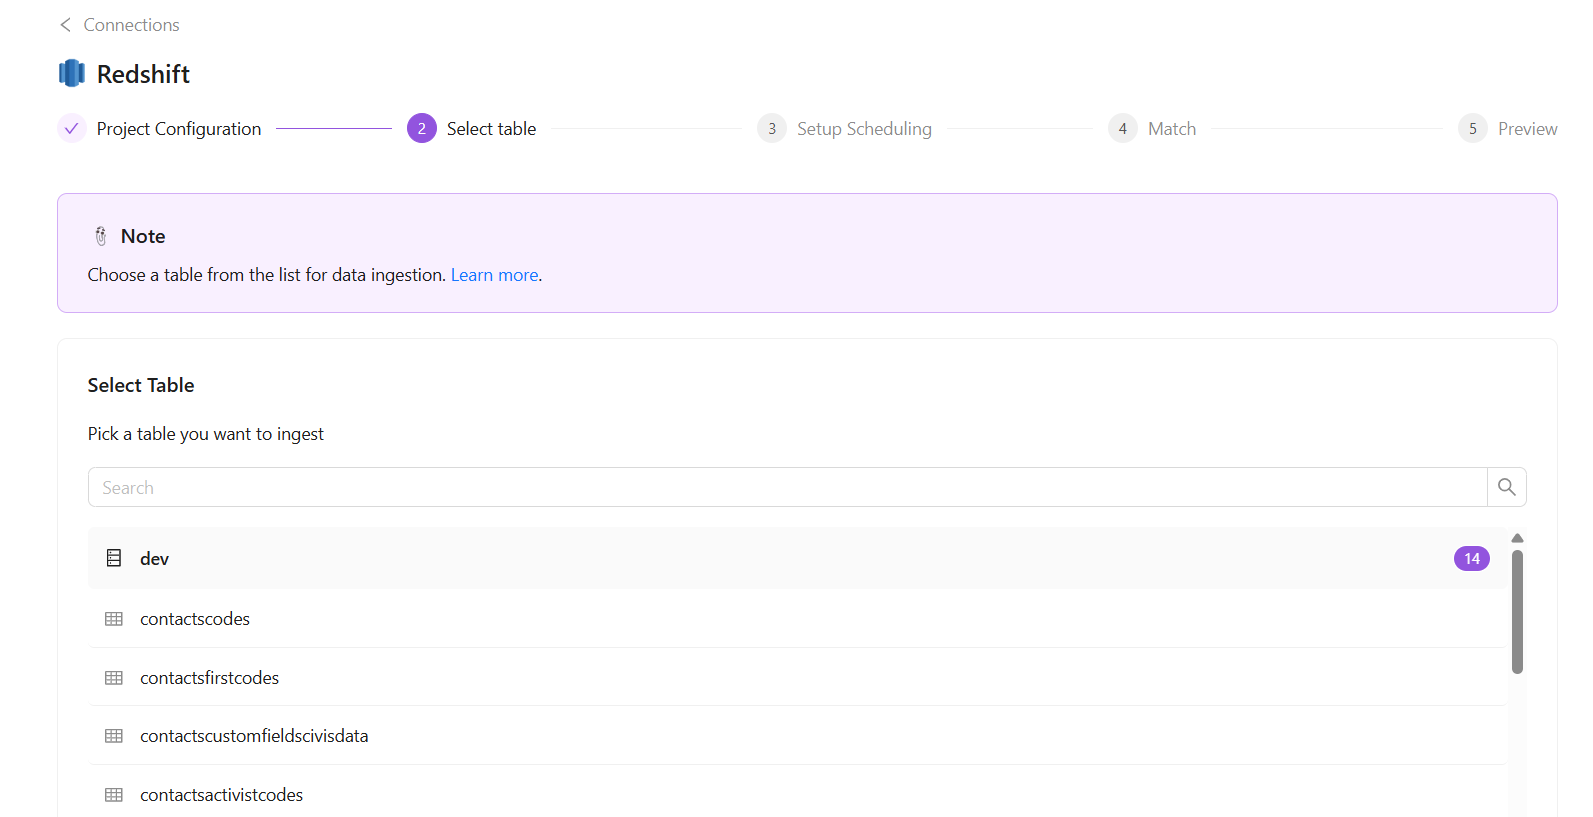Click the table icon beside contactscustomfieldscivisdata
The width and height of the screenshot is (1593, 817).
114,736
